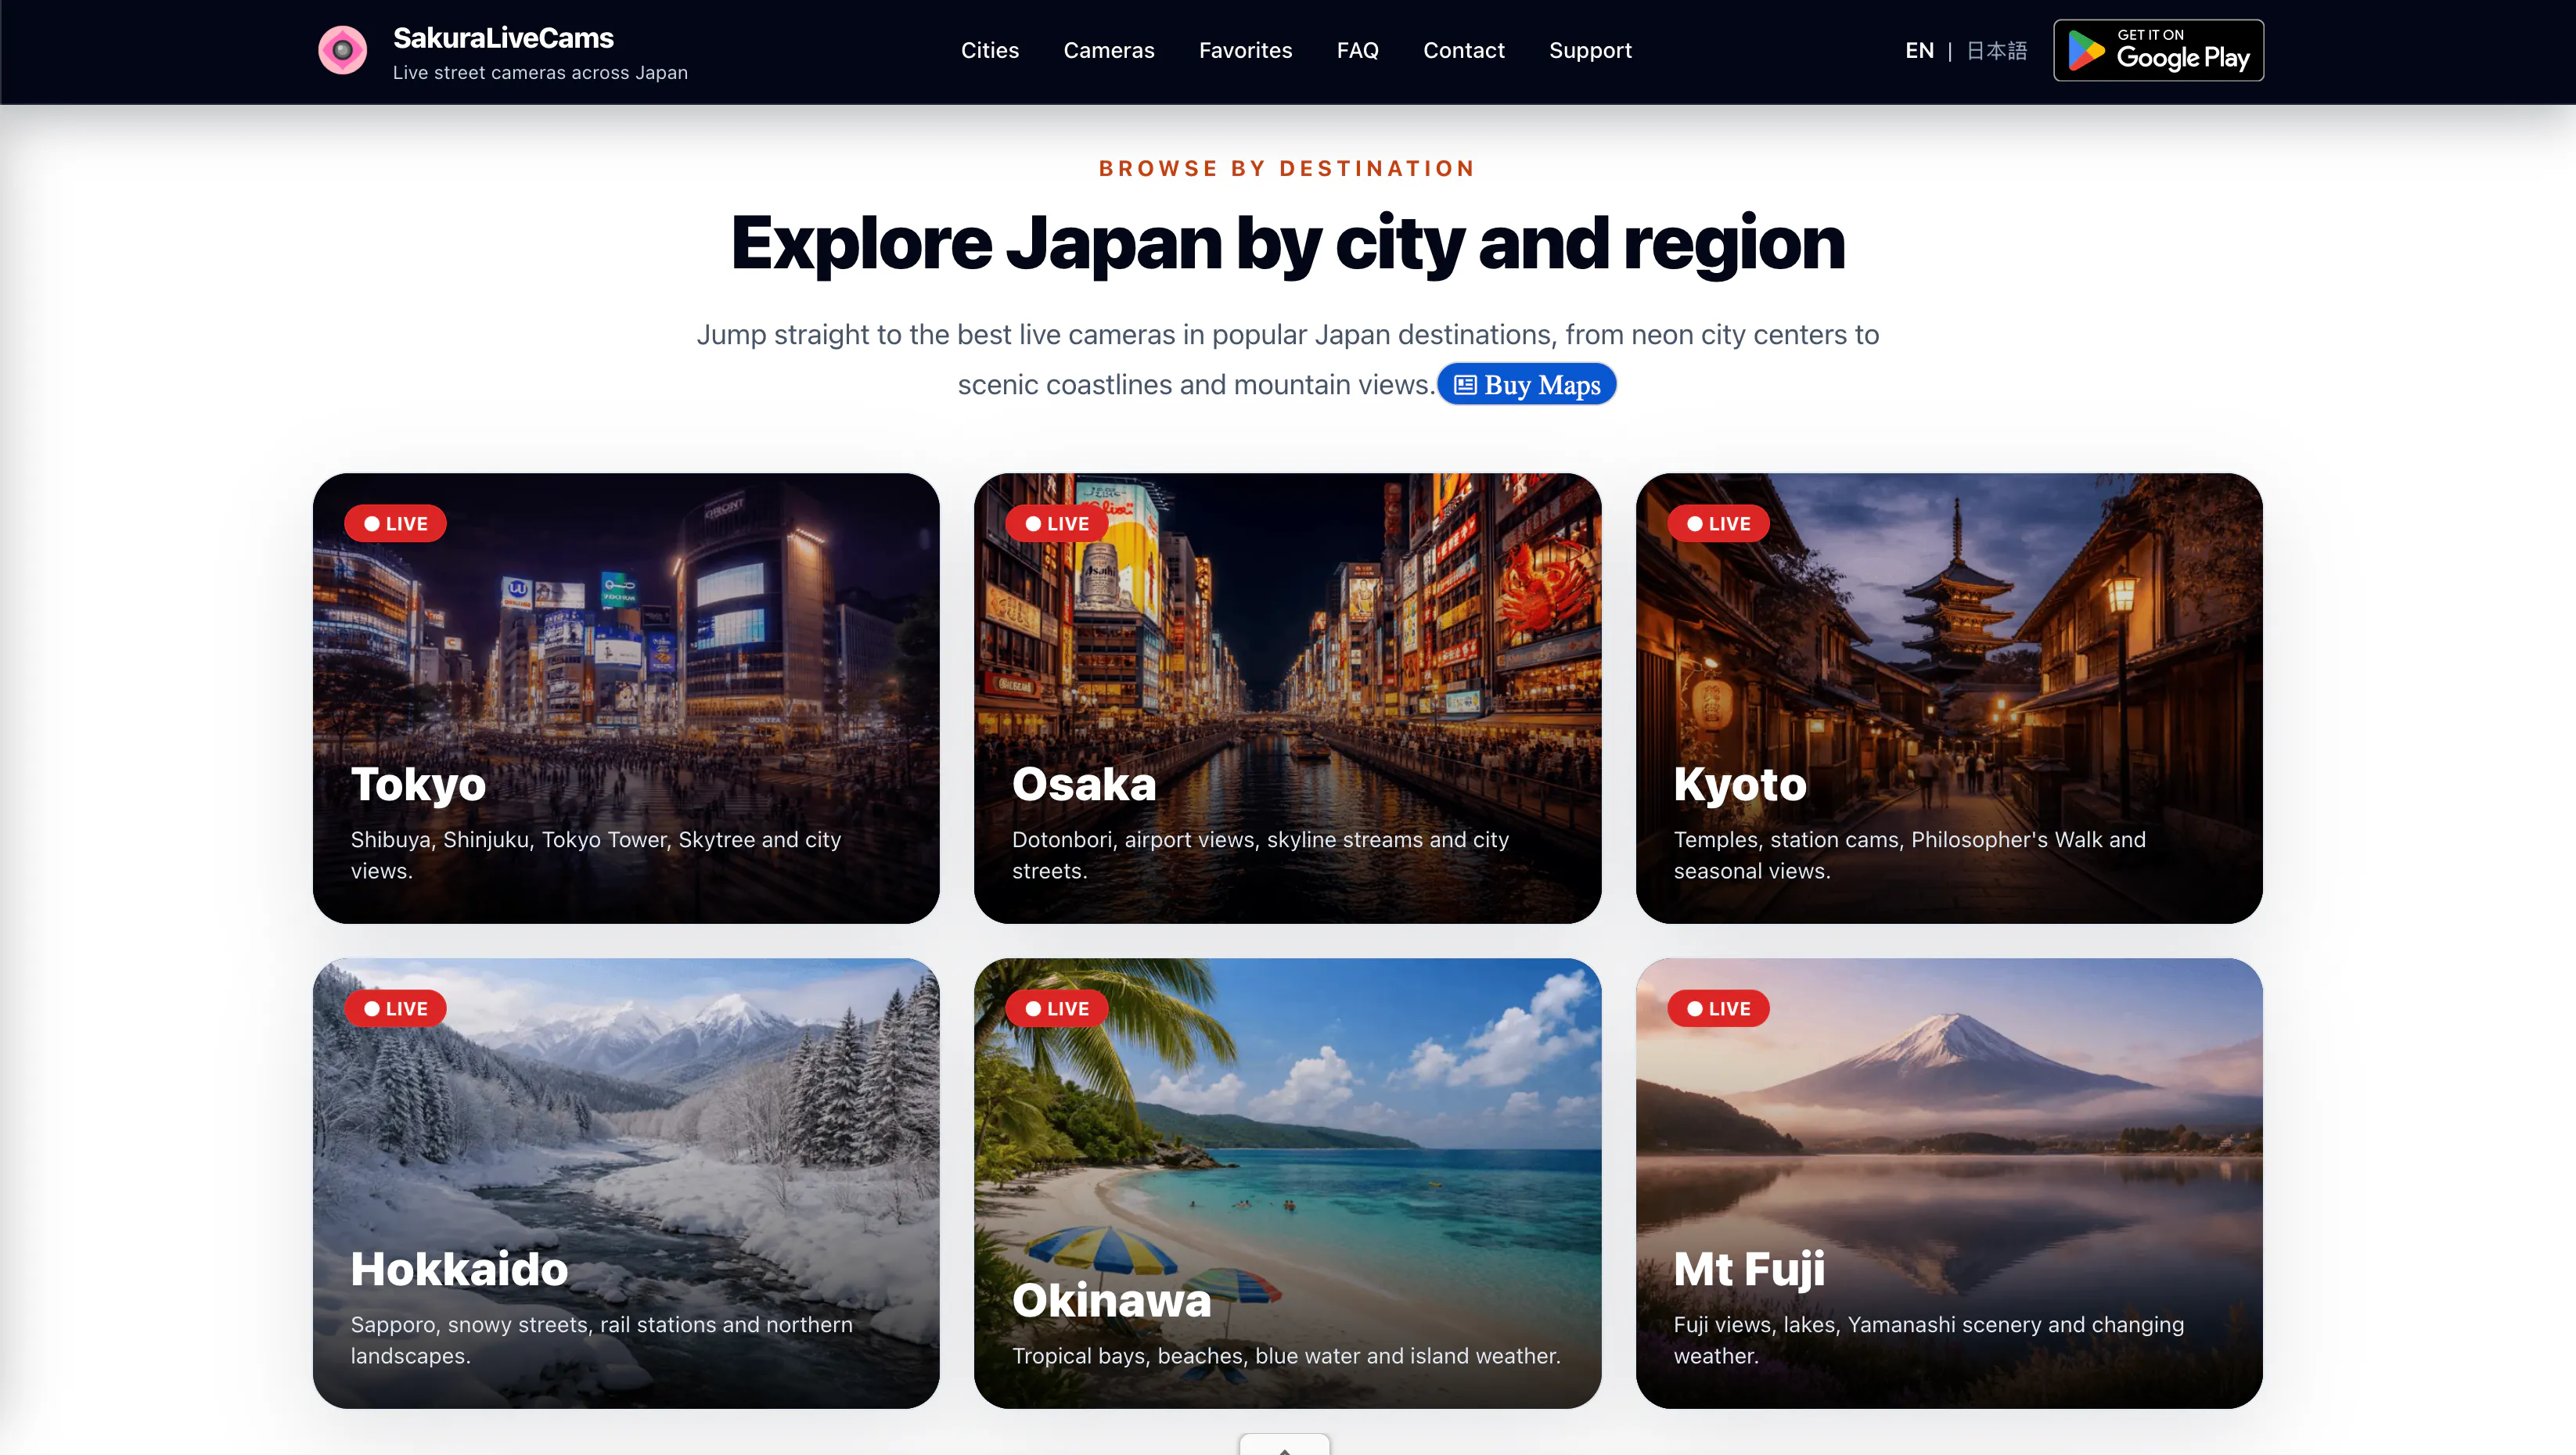
Task: Open the Mt Fuji live camera card
Action: coord(1949,1183)
